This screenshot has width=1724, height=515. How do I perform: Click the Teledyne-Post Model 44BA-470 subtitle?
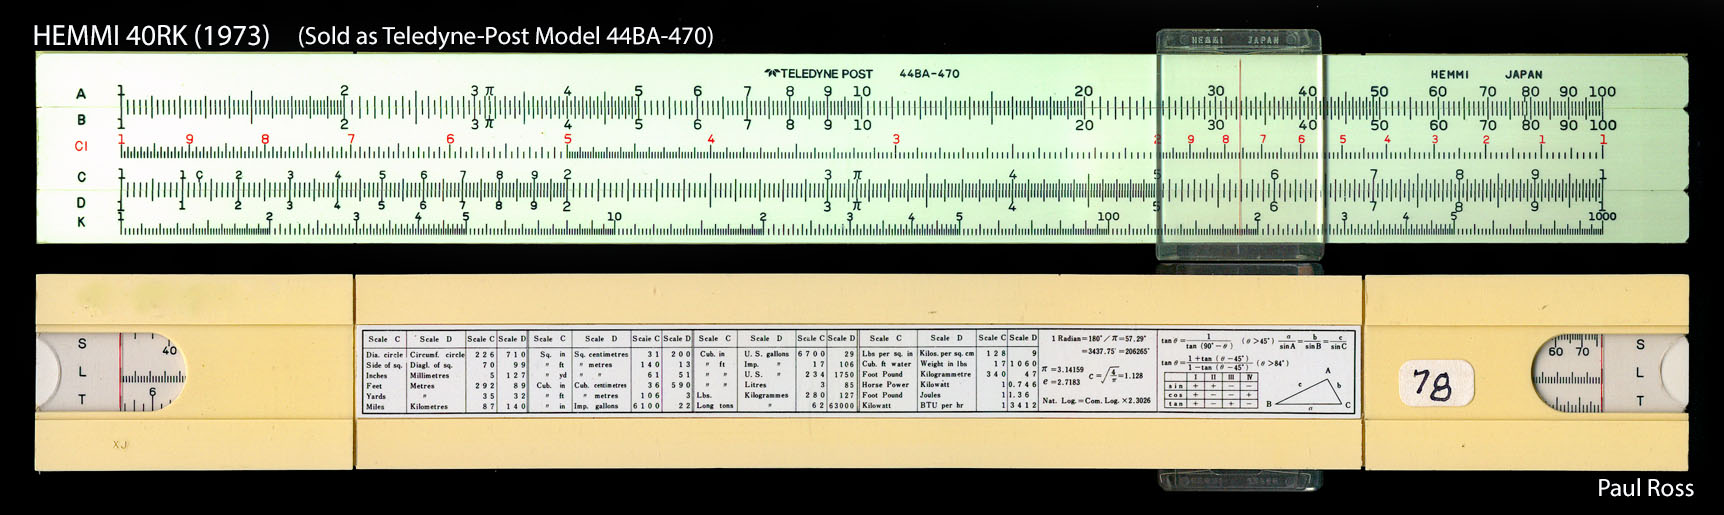[506, 37]
